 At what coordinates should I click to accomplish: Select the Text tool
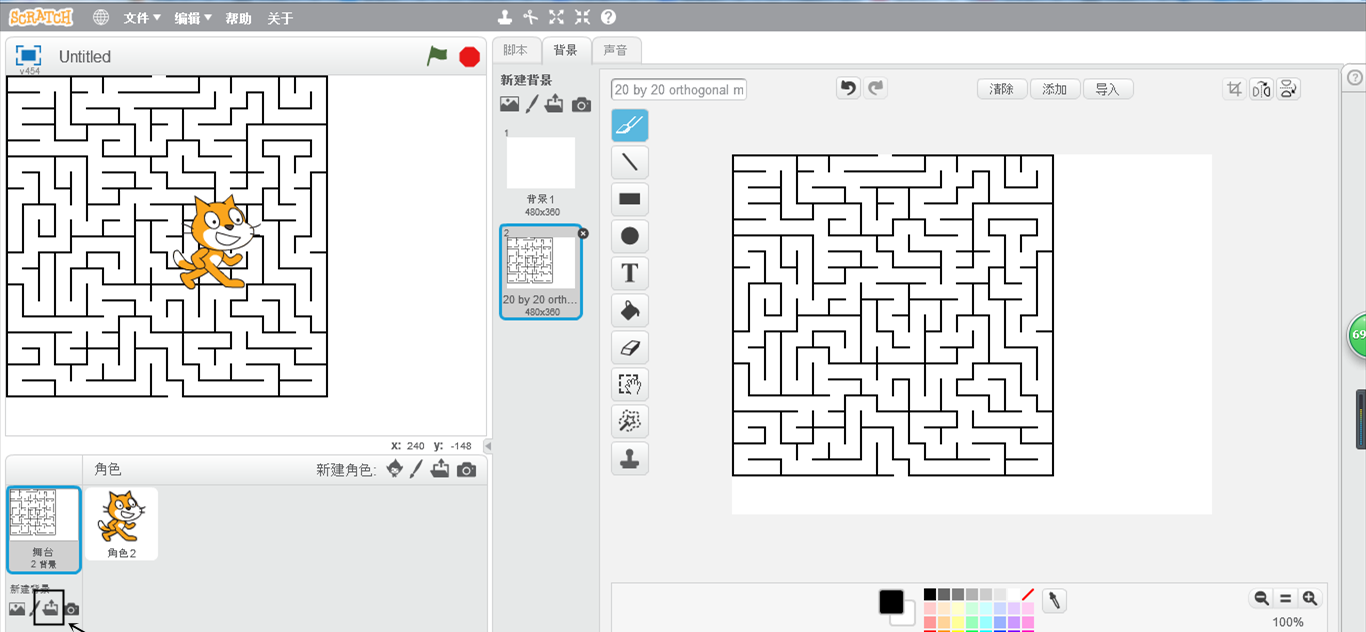[x=630, y=273]
